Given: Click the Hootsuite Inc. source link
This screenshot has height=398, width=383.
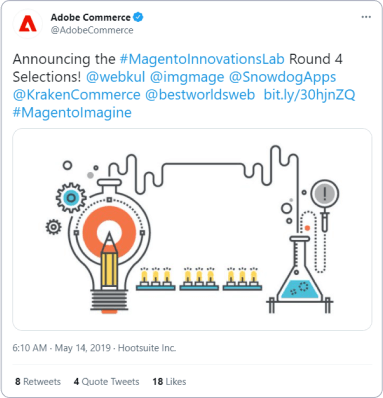Looking at the screenshot, I should click(x=147, y=348).
